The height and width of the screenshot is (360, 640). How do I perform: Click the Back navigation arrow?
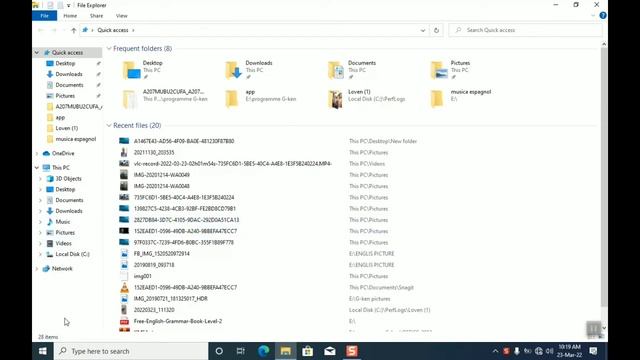[40, 30]
